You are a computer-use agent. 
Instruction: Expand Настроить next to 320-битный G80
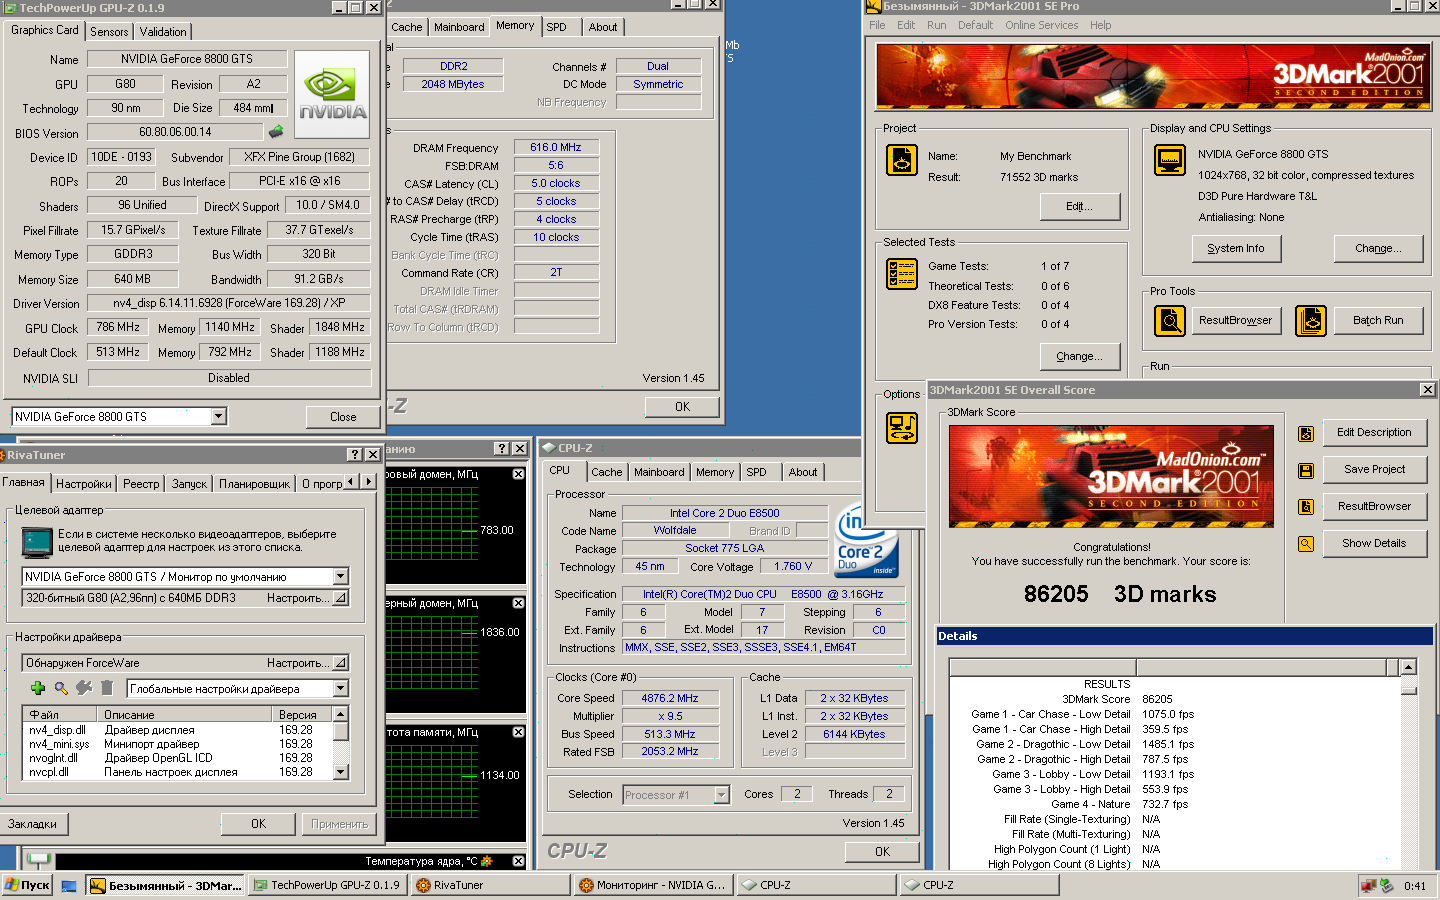[x=340, y=598]
